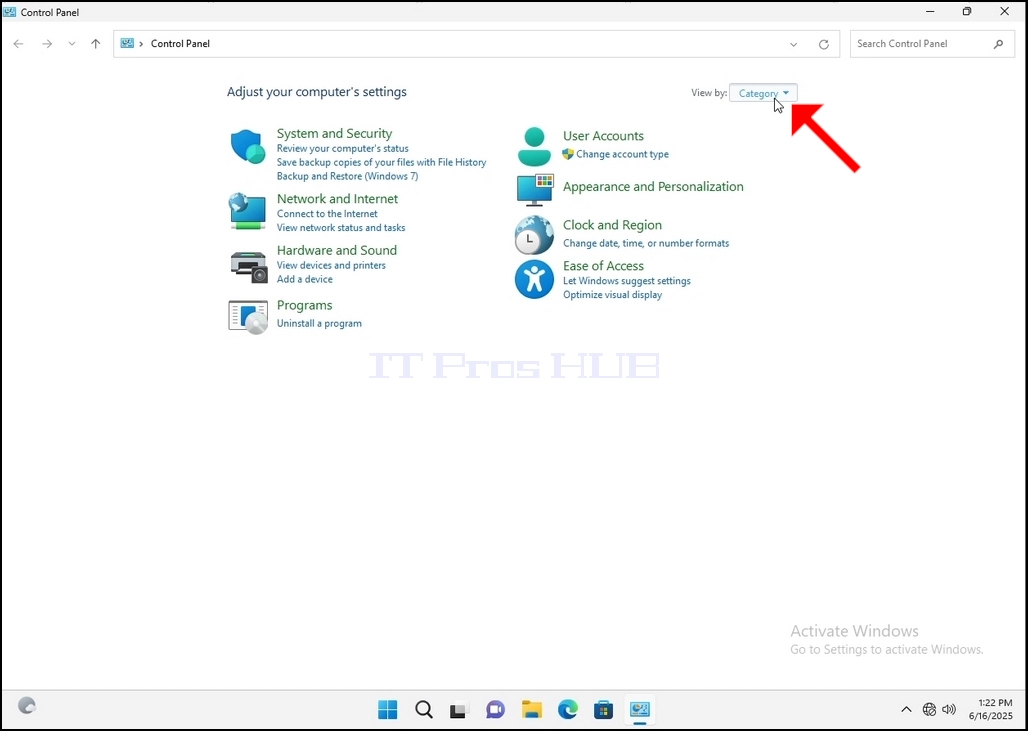Screen dimensions: 1028x731
Task: Open File Explorer from the taskbar
Action: coord(532,709)
